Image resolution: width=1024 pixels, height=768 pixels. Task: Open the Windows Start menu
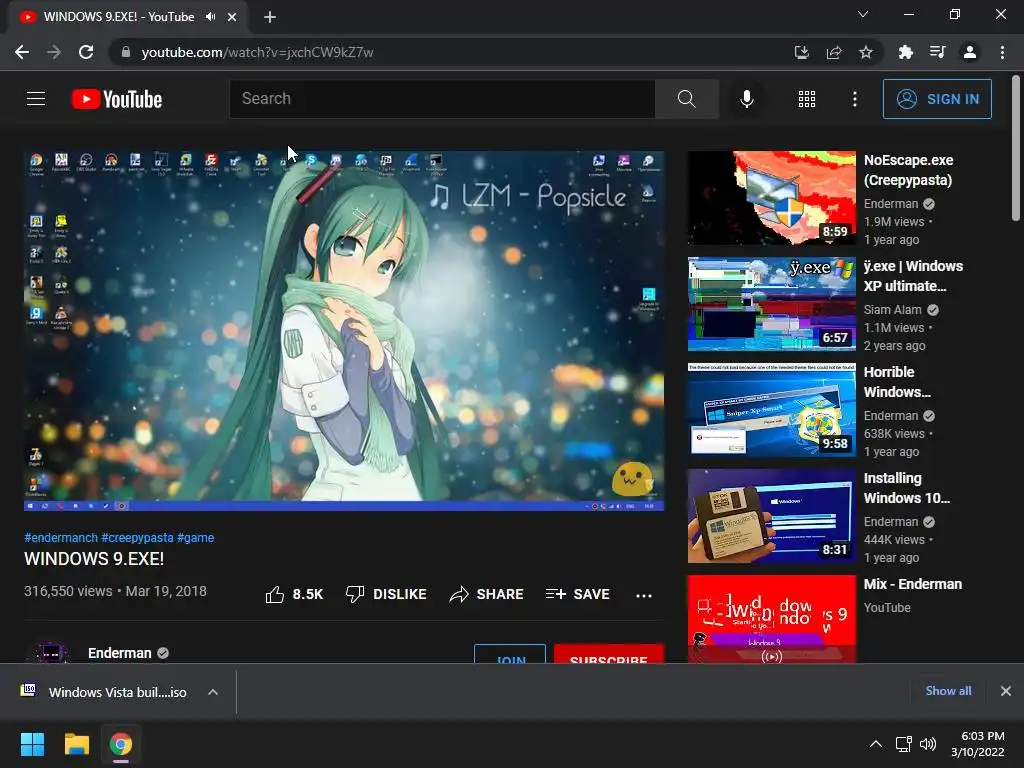32,744
